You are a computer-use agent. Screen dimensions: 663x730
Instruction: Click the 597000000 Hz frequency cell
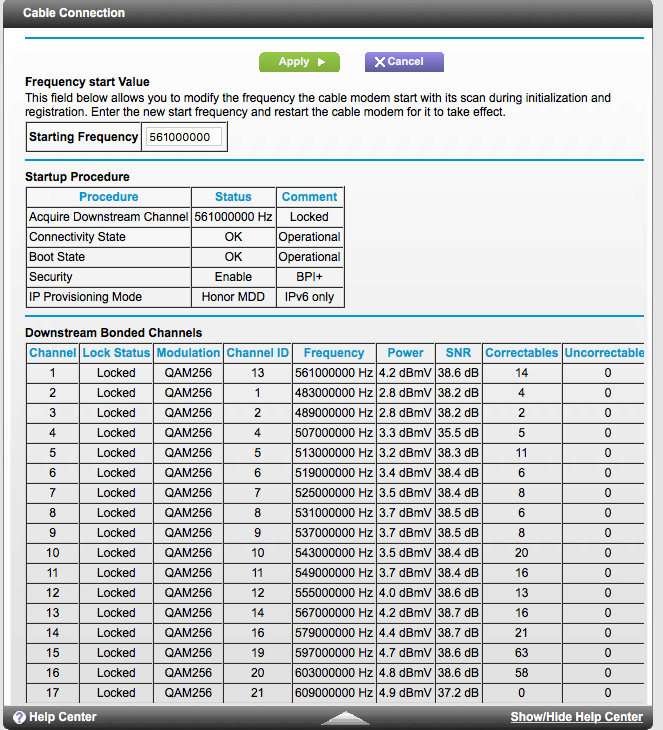pos(334,653)
